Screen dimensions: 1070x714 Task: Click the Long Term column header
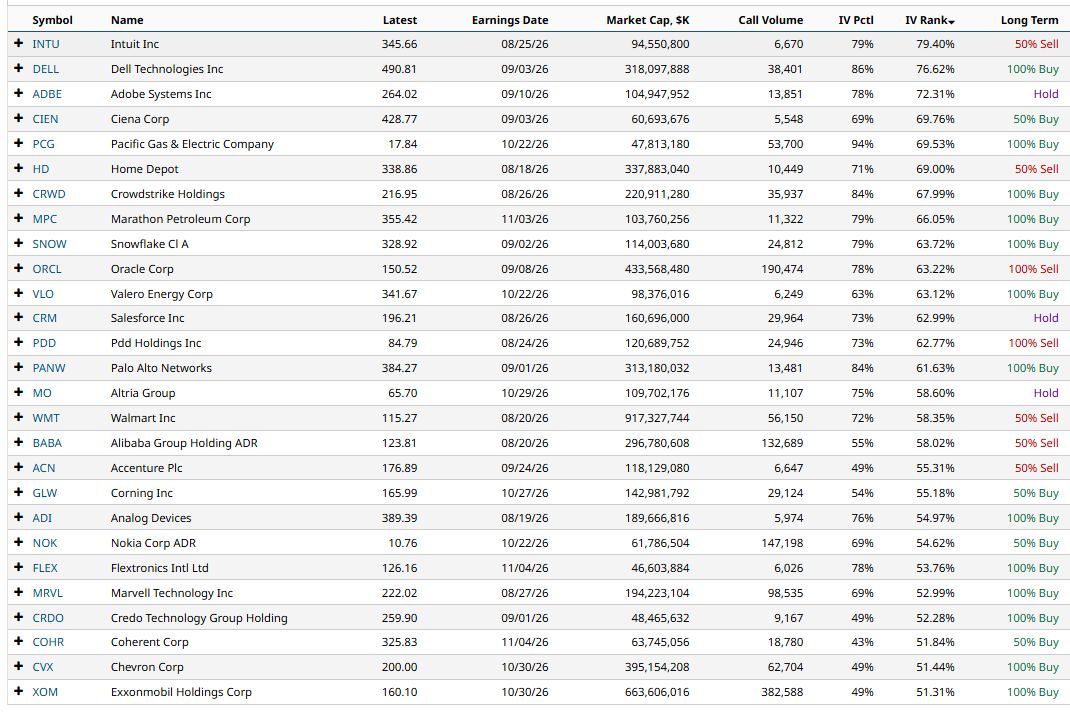coord(1029,20)
